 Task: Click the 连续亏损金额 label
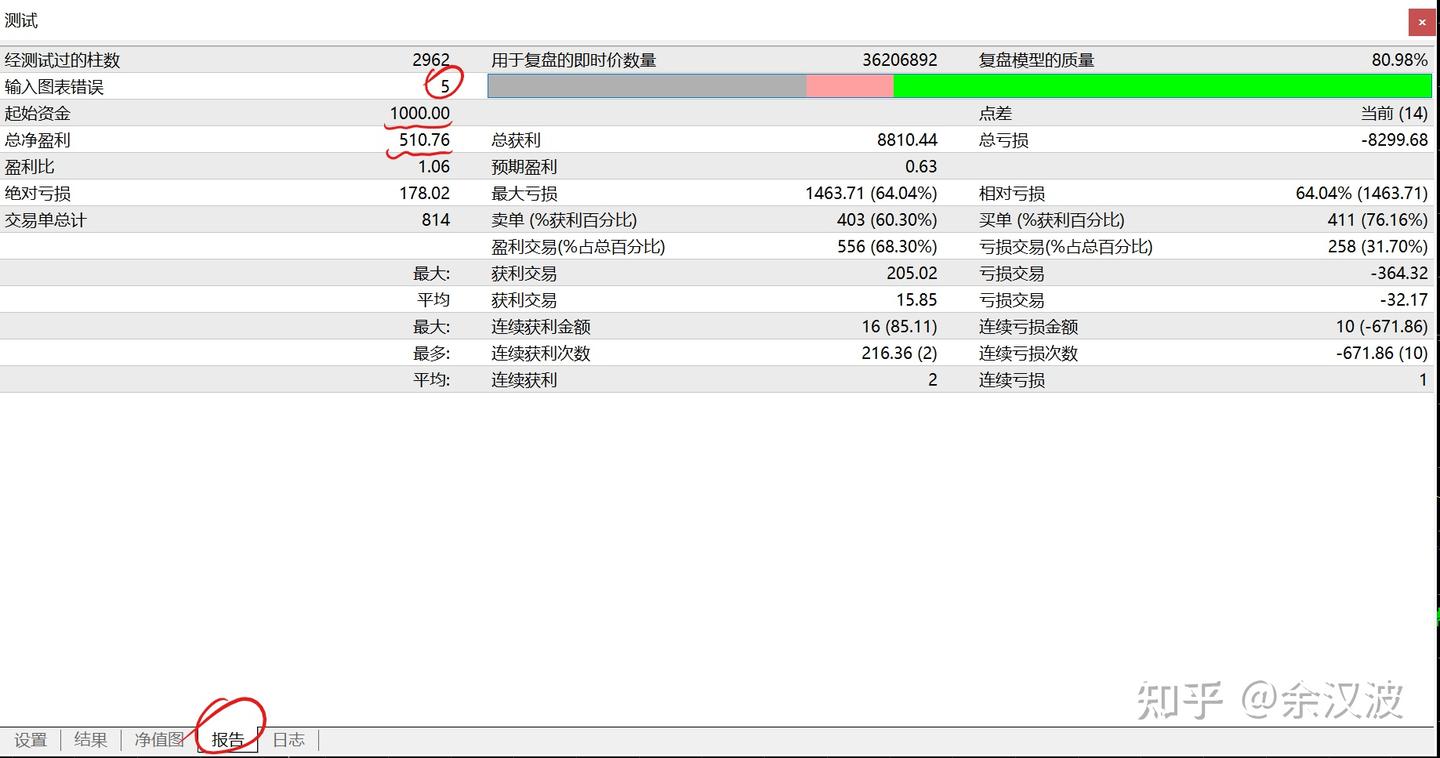coord(1028,327)
